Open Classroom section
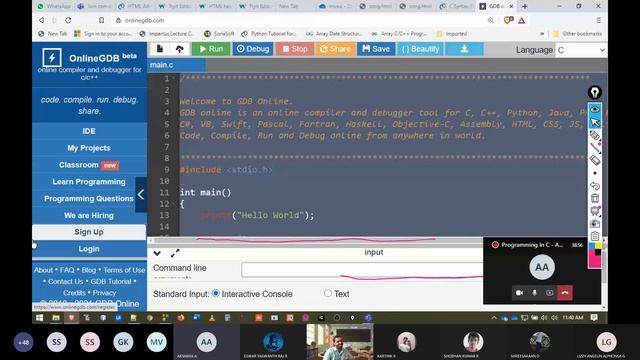The width and height of the screenshot is (640, 360). pyautogui.click(x=89, y=165)
